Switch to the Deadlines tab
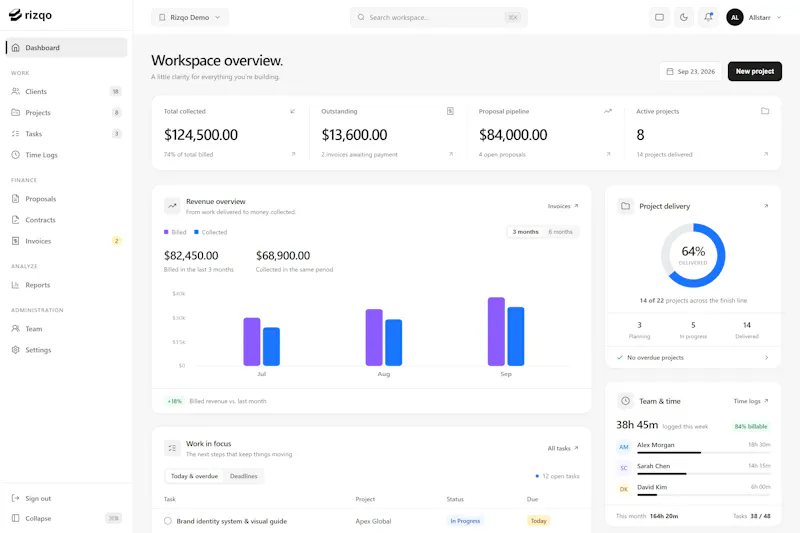800x533 pixels. (x=243, y=476)
